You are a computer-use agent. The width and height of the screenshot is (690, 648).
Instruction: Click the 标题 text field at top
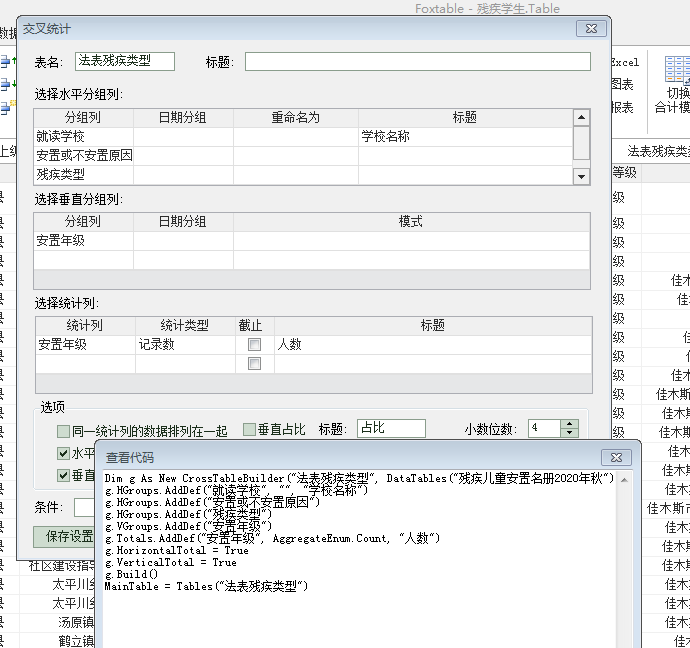[x=415, y=62]
